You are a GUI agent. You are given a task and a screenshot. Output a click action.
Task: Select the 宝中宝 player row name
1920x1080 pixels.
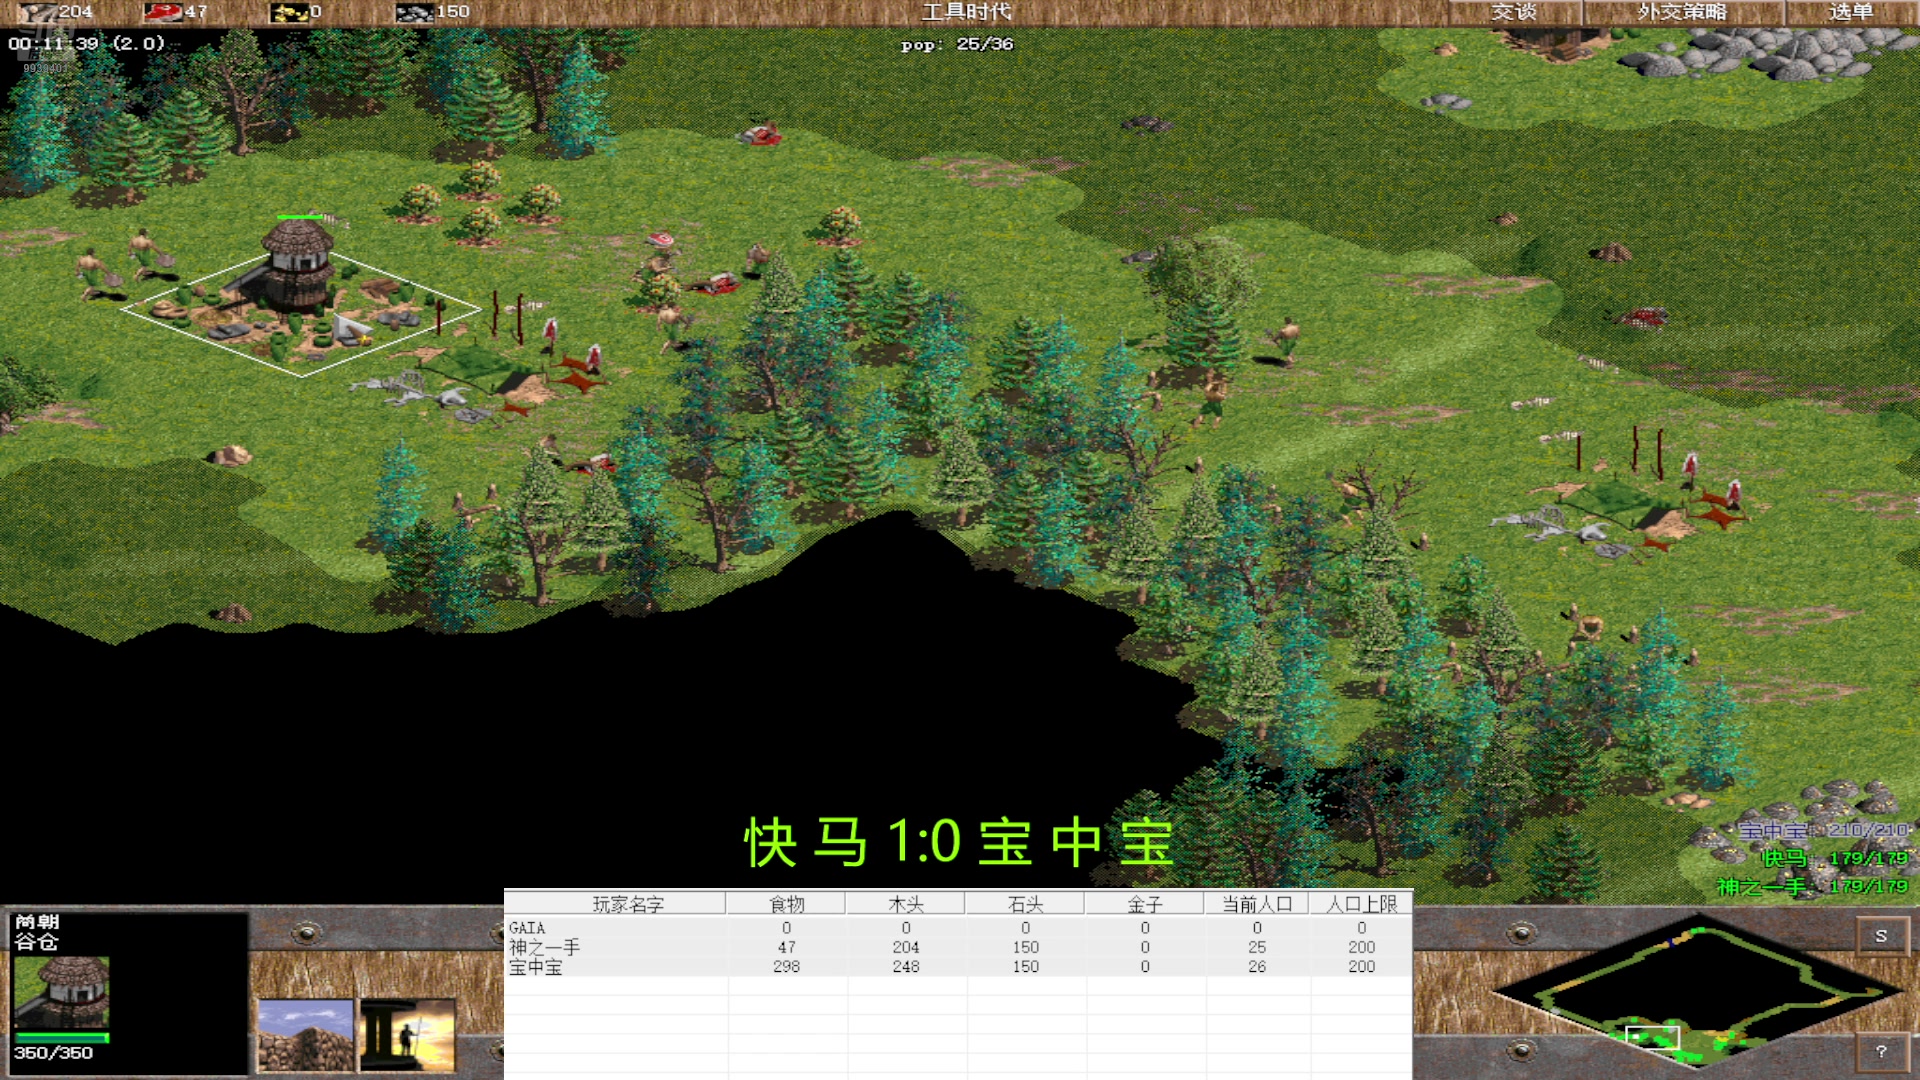point(536,967)
